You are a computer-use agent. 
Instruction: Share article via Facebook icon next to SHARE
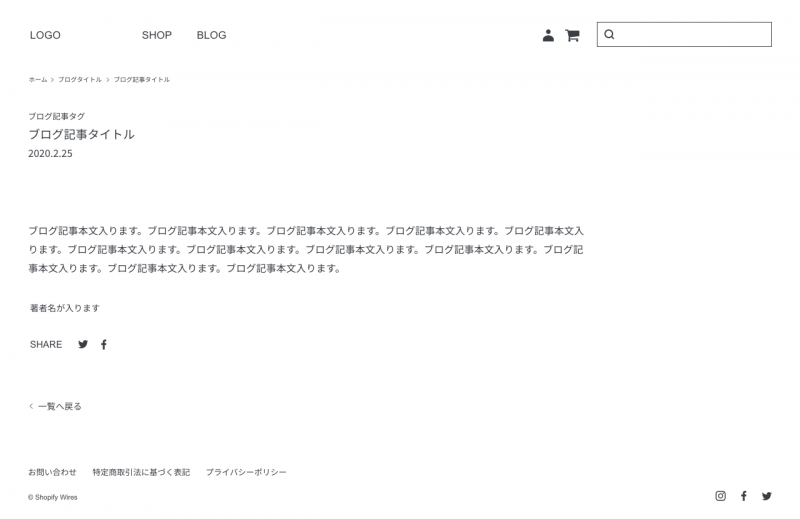pos(104,344)
